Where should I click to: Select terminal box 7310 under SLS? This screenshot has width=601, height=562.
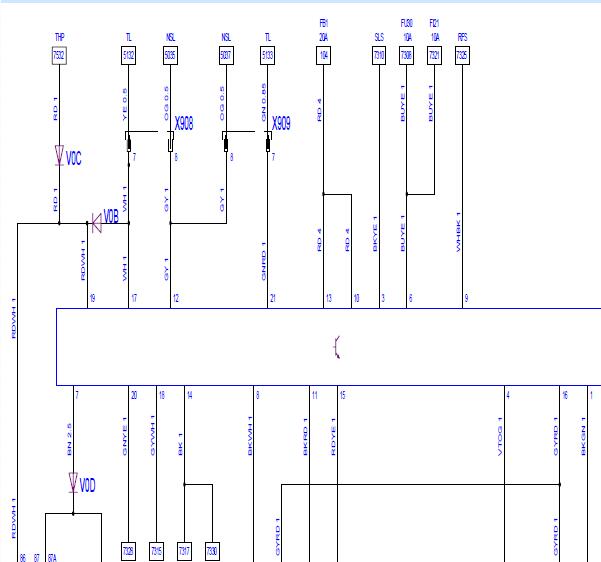tap(379, 56)
